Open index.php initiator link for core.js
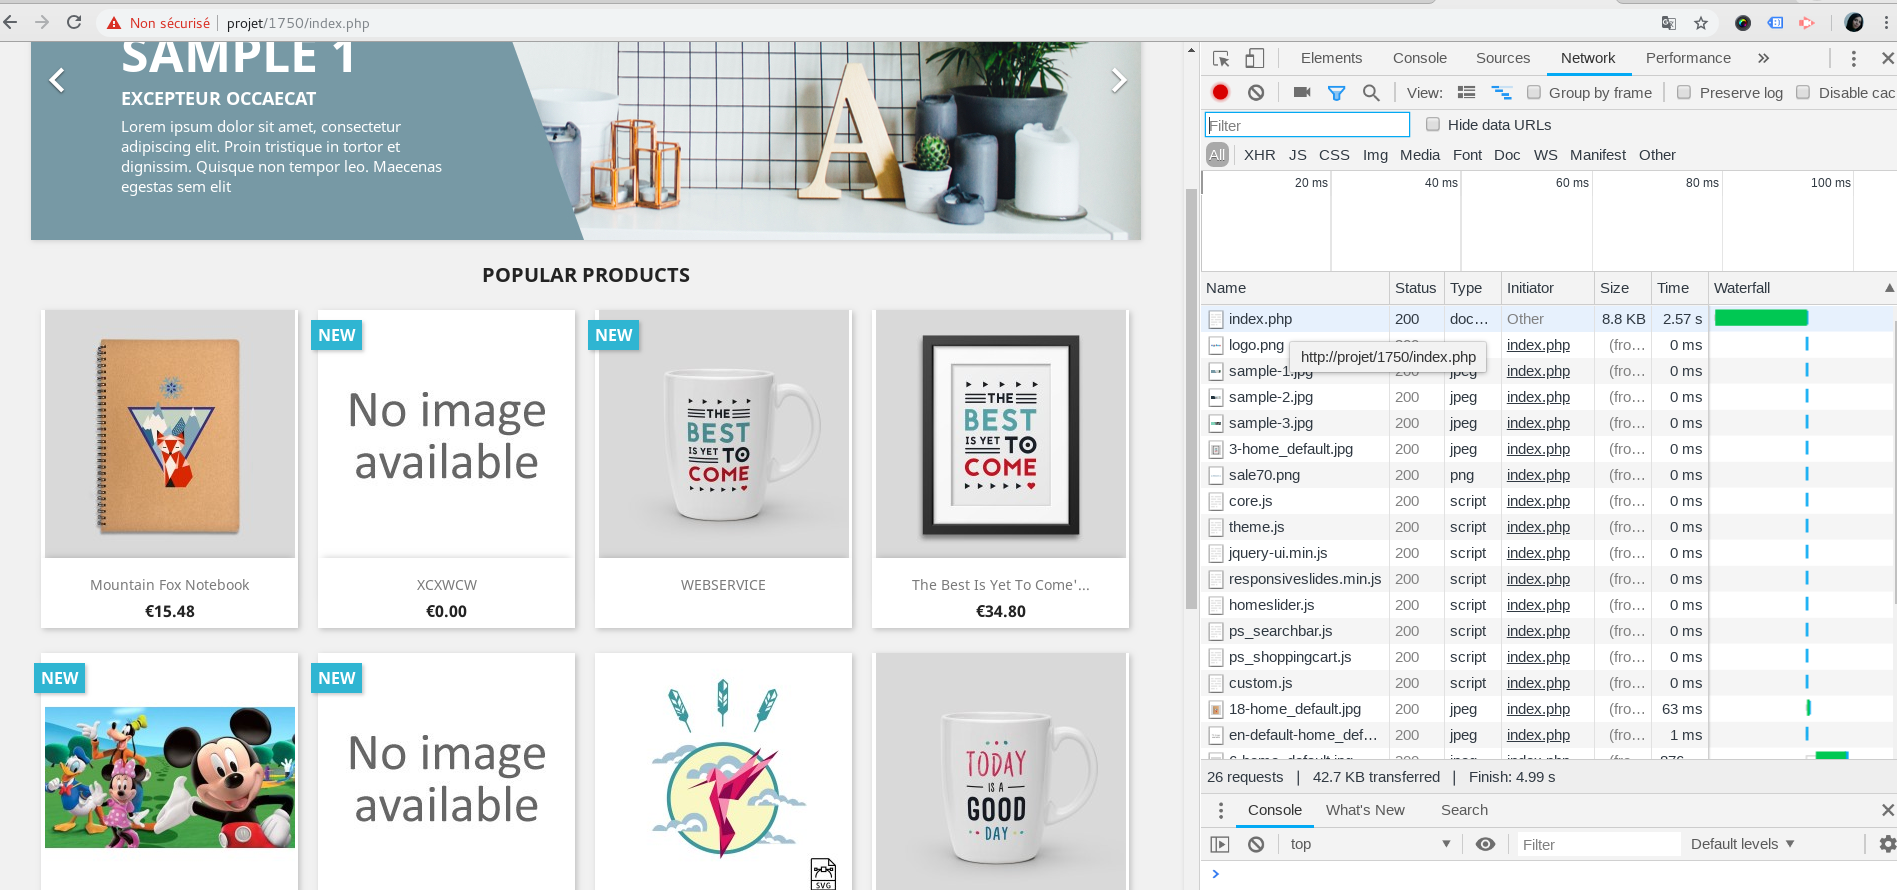The image size is (1897, 890). click(1538, 501)
